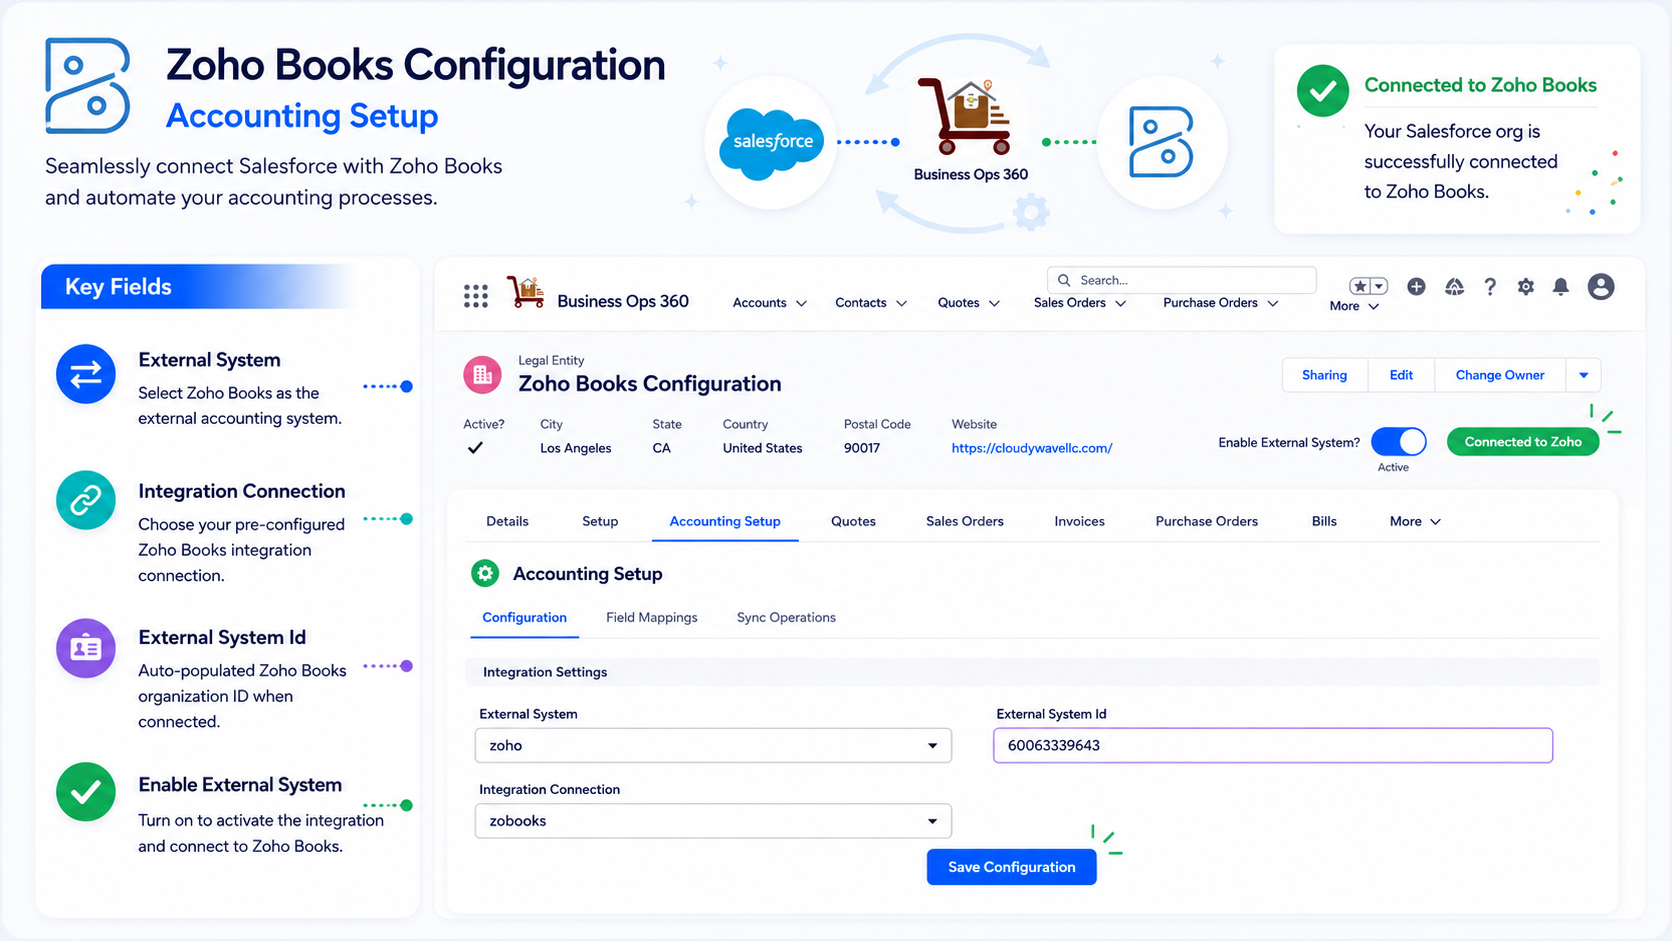1672x941 pixels.
Task: Switch to the Invoices tab
Action: pos(1079,521)
